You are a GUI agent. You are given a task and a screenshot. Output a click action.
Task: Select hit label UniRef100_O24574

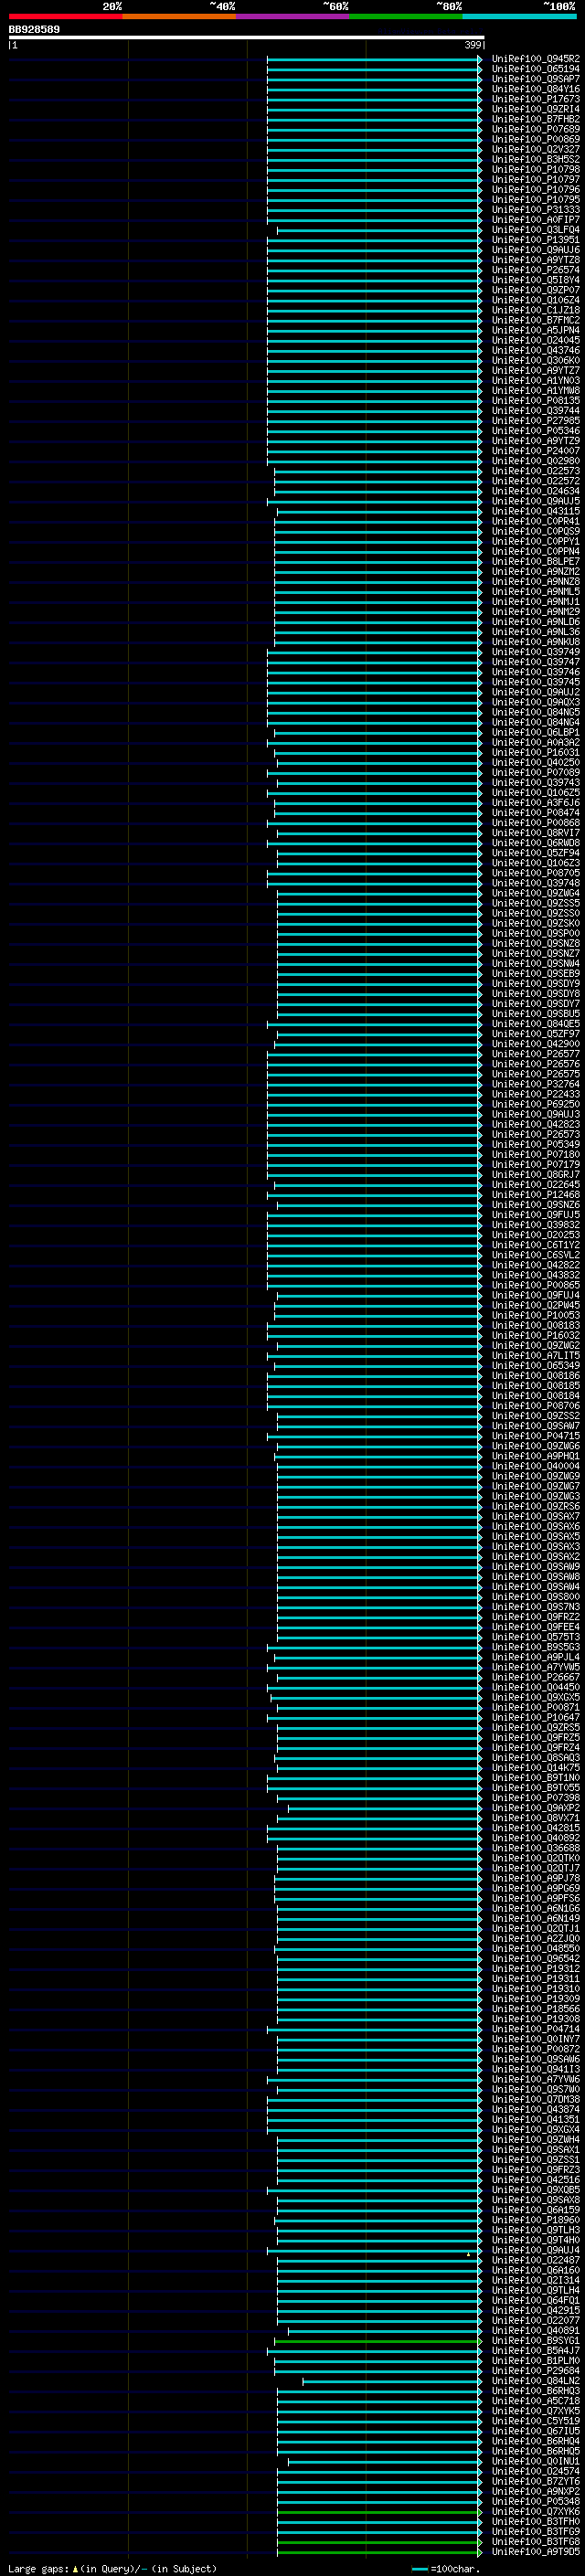535,2472
